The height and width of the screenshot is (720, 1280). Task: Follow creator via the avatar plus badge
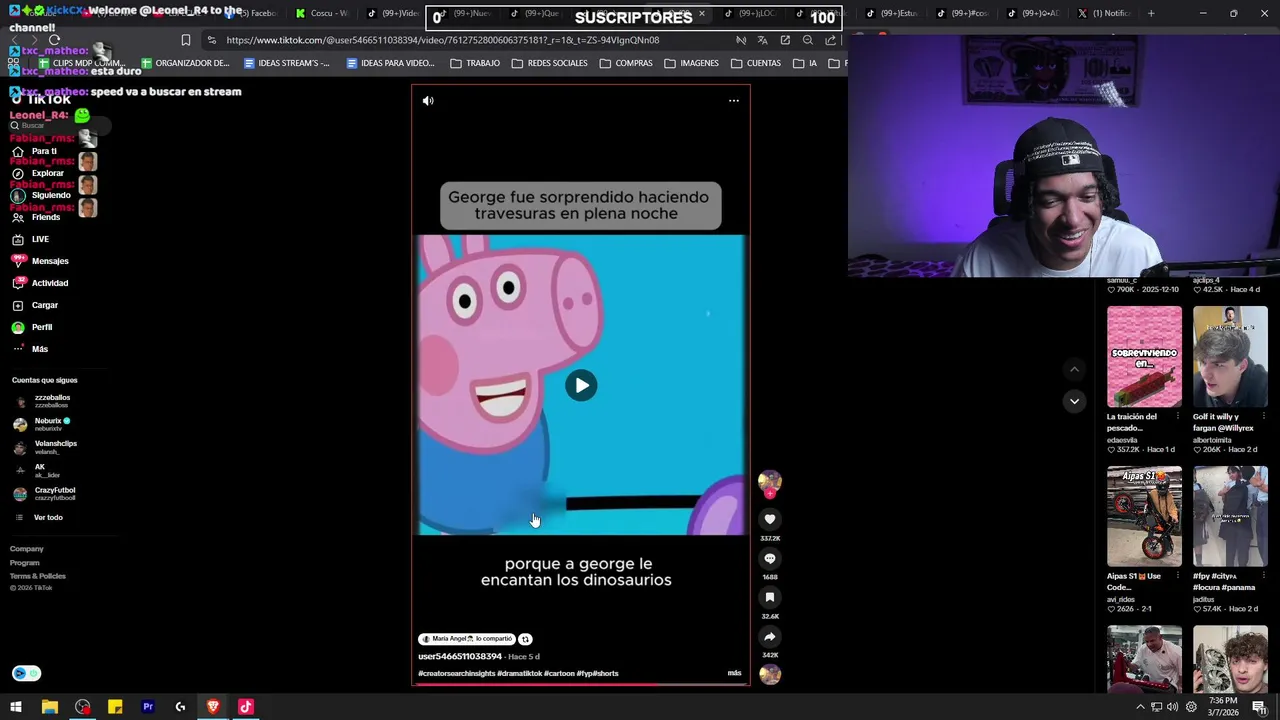click(x=770, y=493)
